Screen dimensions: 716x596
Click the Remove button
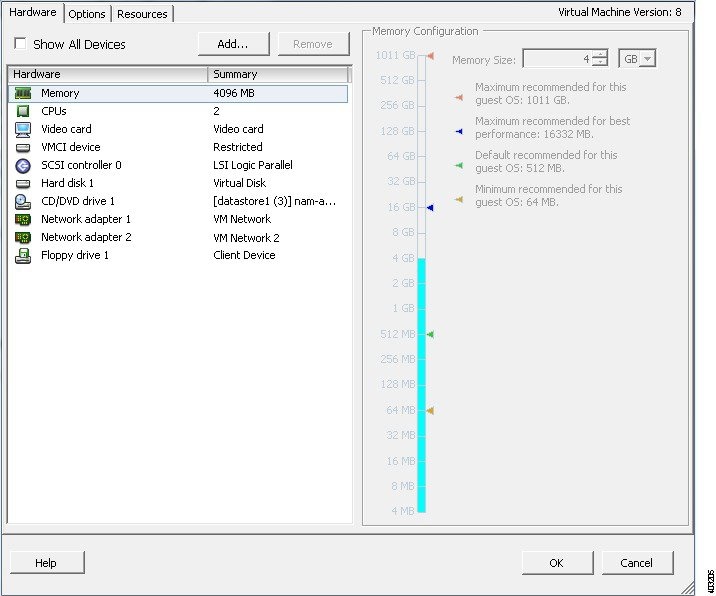pyautogui.click(x=313, y=44)
